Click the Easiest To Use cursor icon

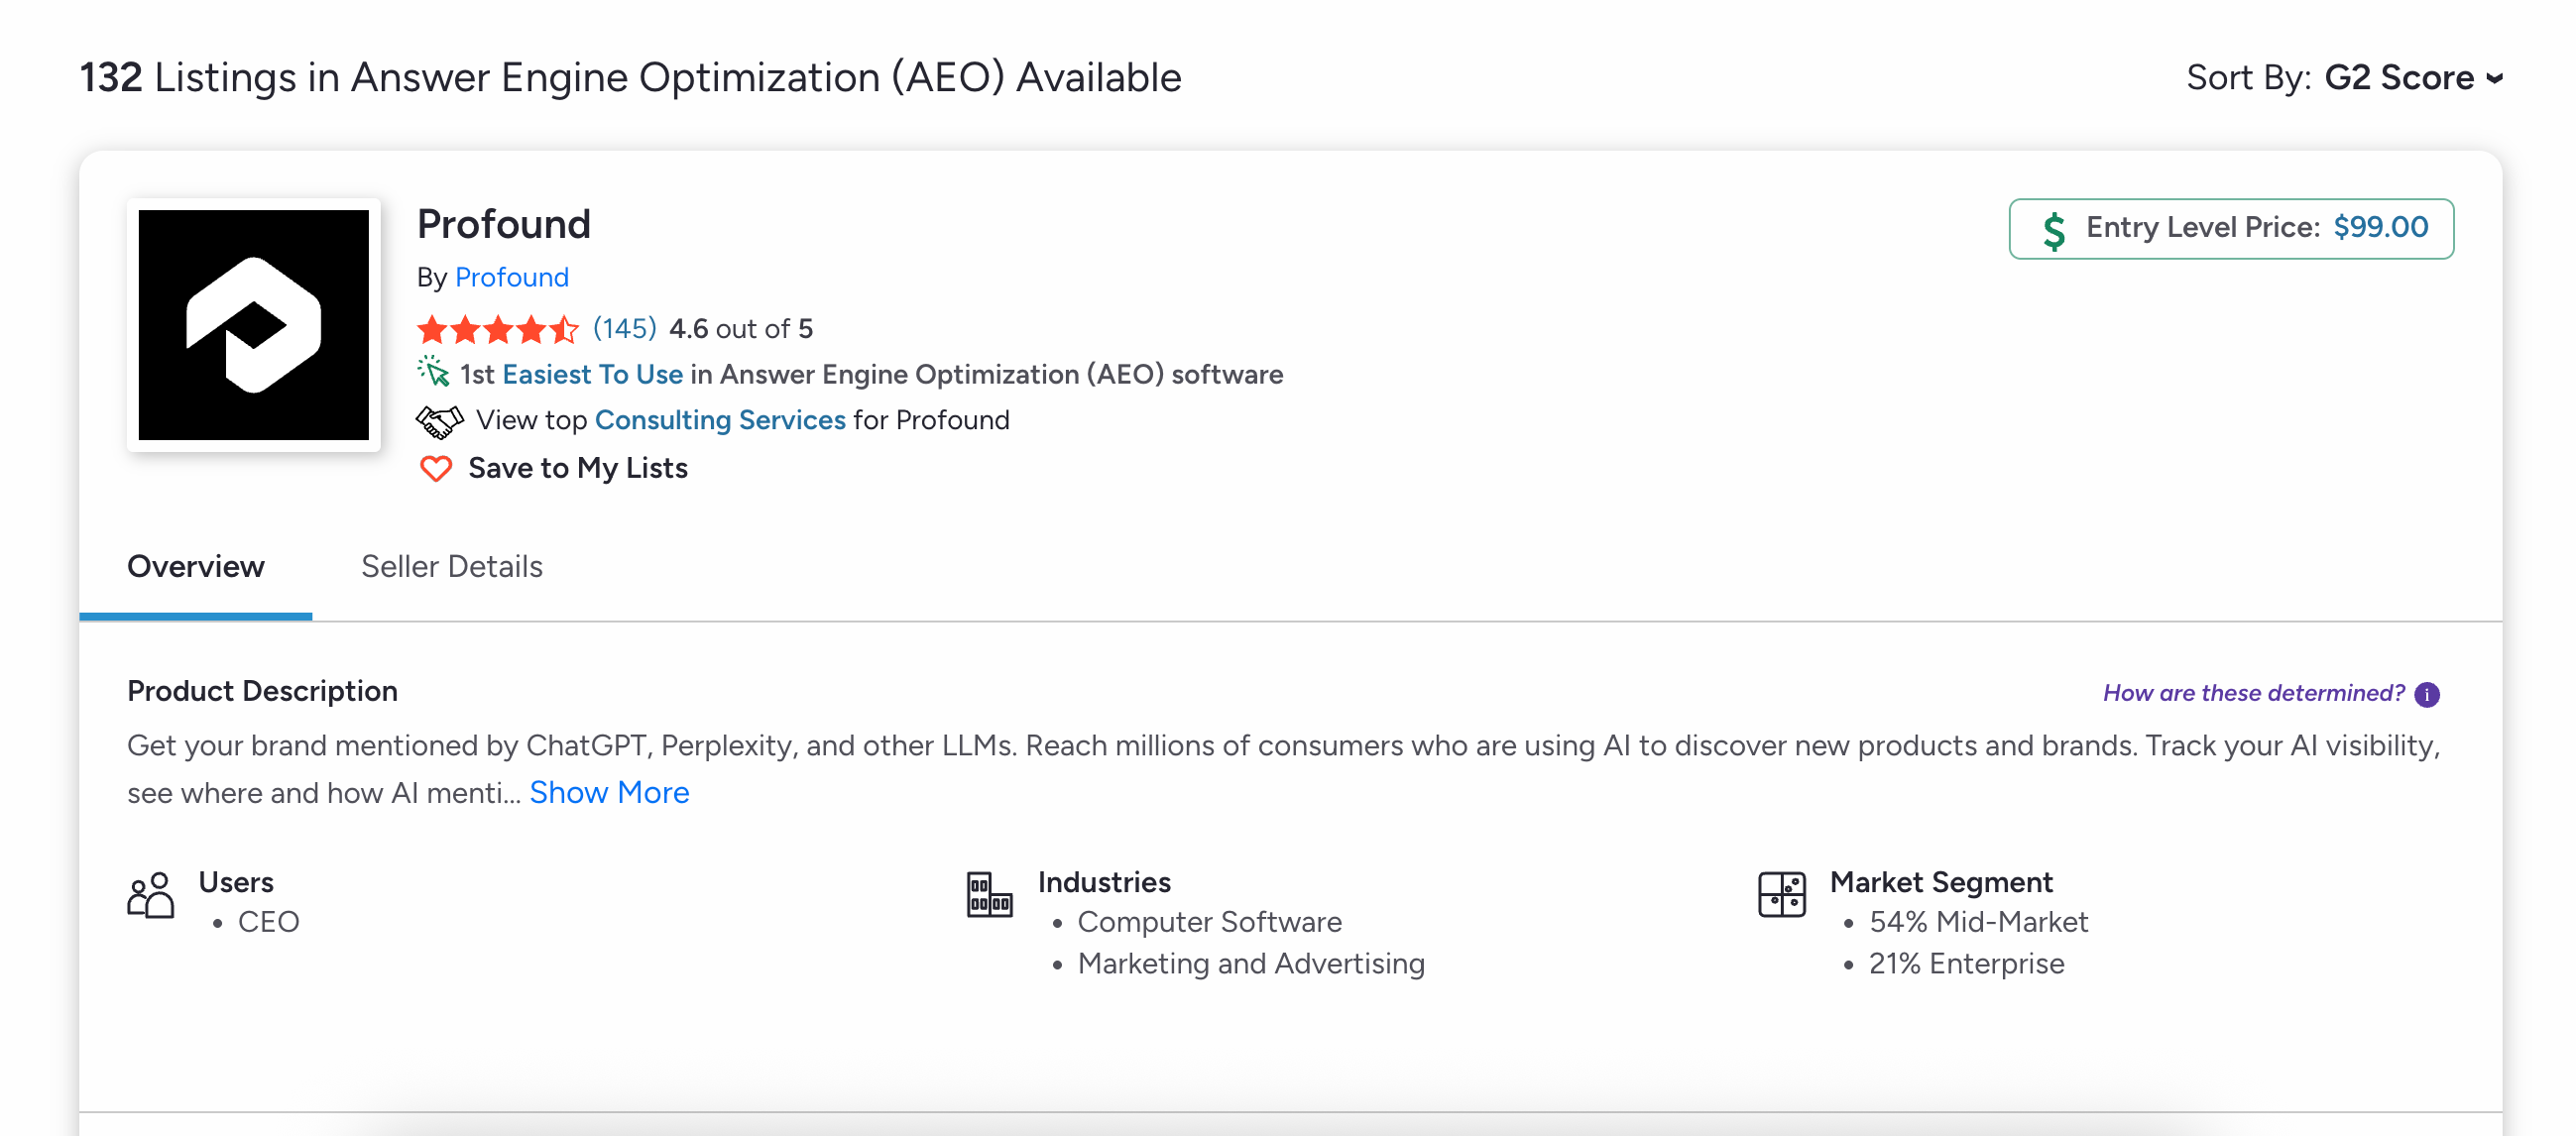[x=433, y=372]
